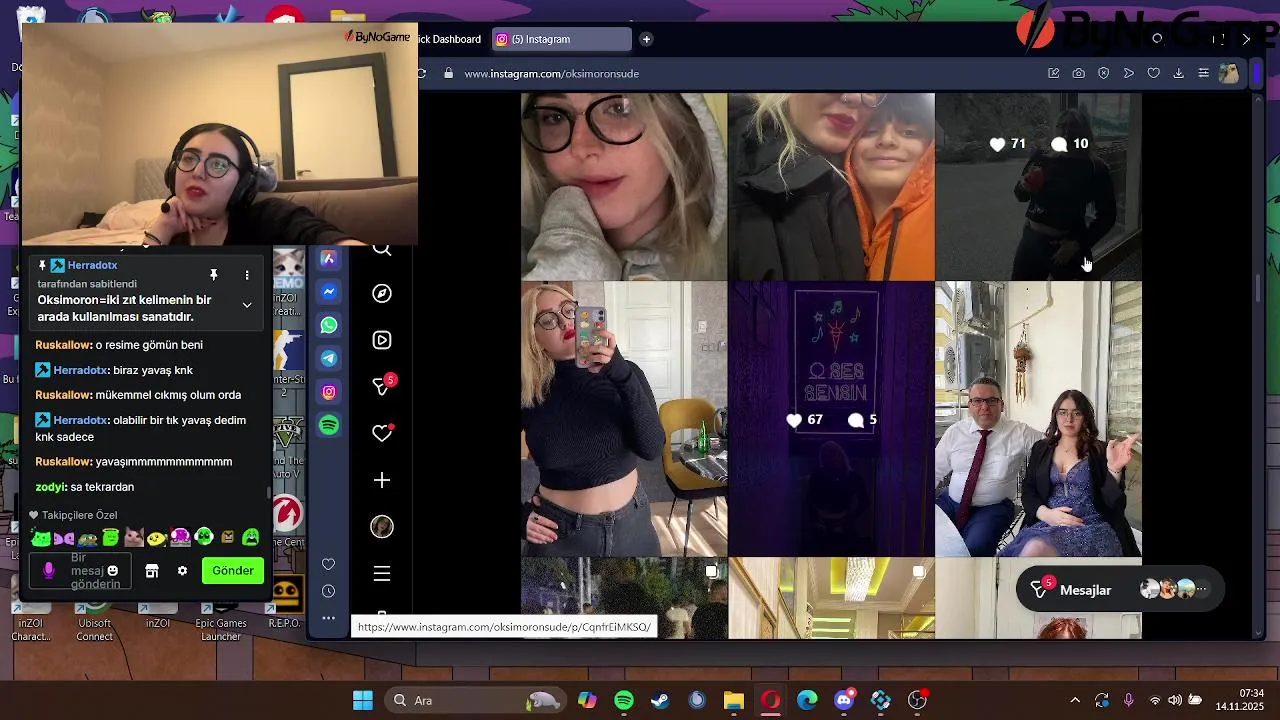Open Opera sidebar history clock icon
Viewport: 1280px width, 720px height.
tap(328, 591)
